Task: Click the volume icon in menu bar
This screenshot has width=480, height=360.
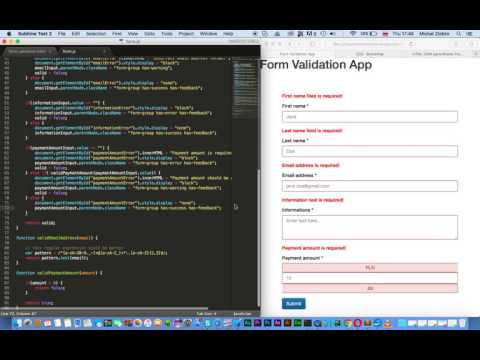Action: tap(332, 34)
